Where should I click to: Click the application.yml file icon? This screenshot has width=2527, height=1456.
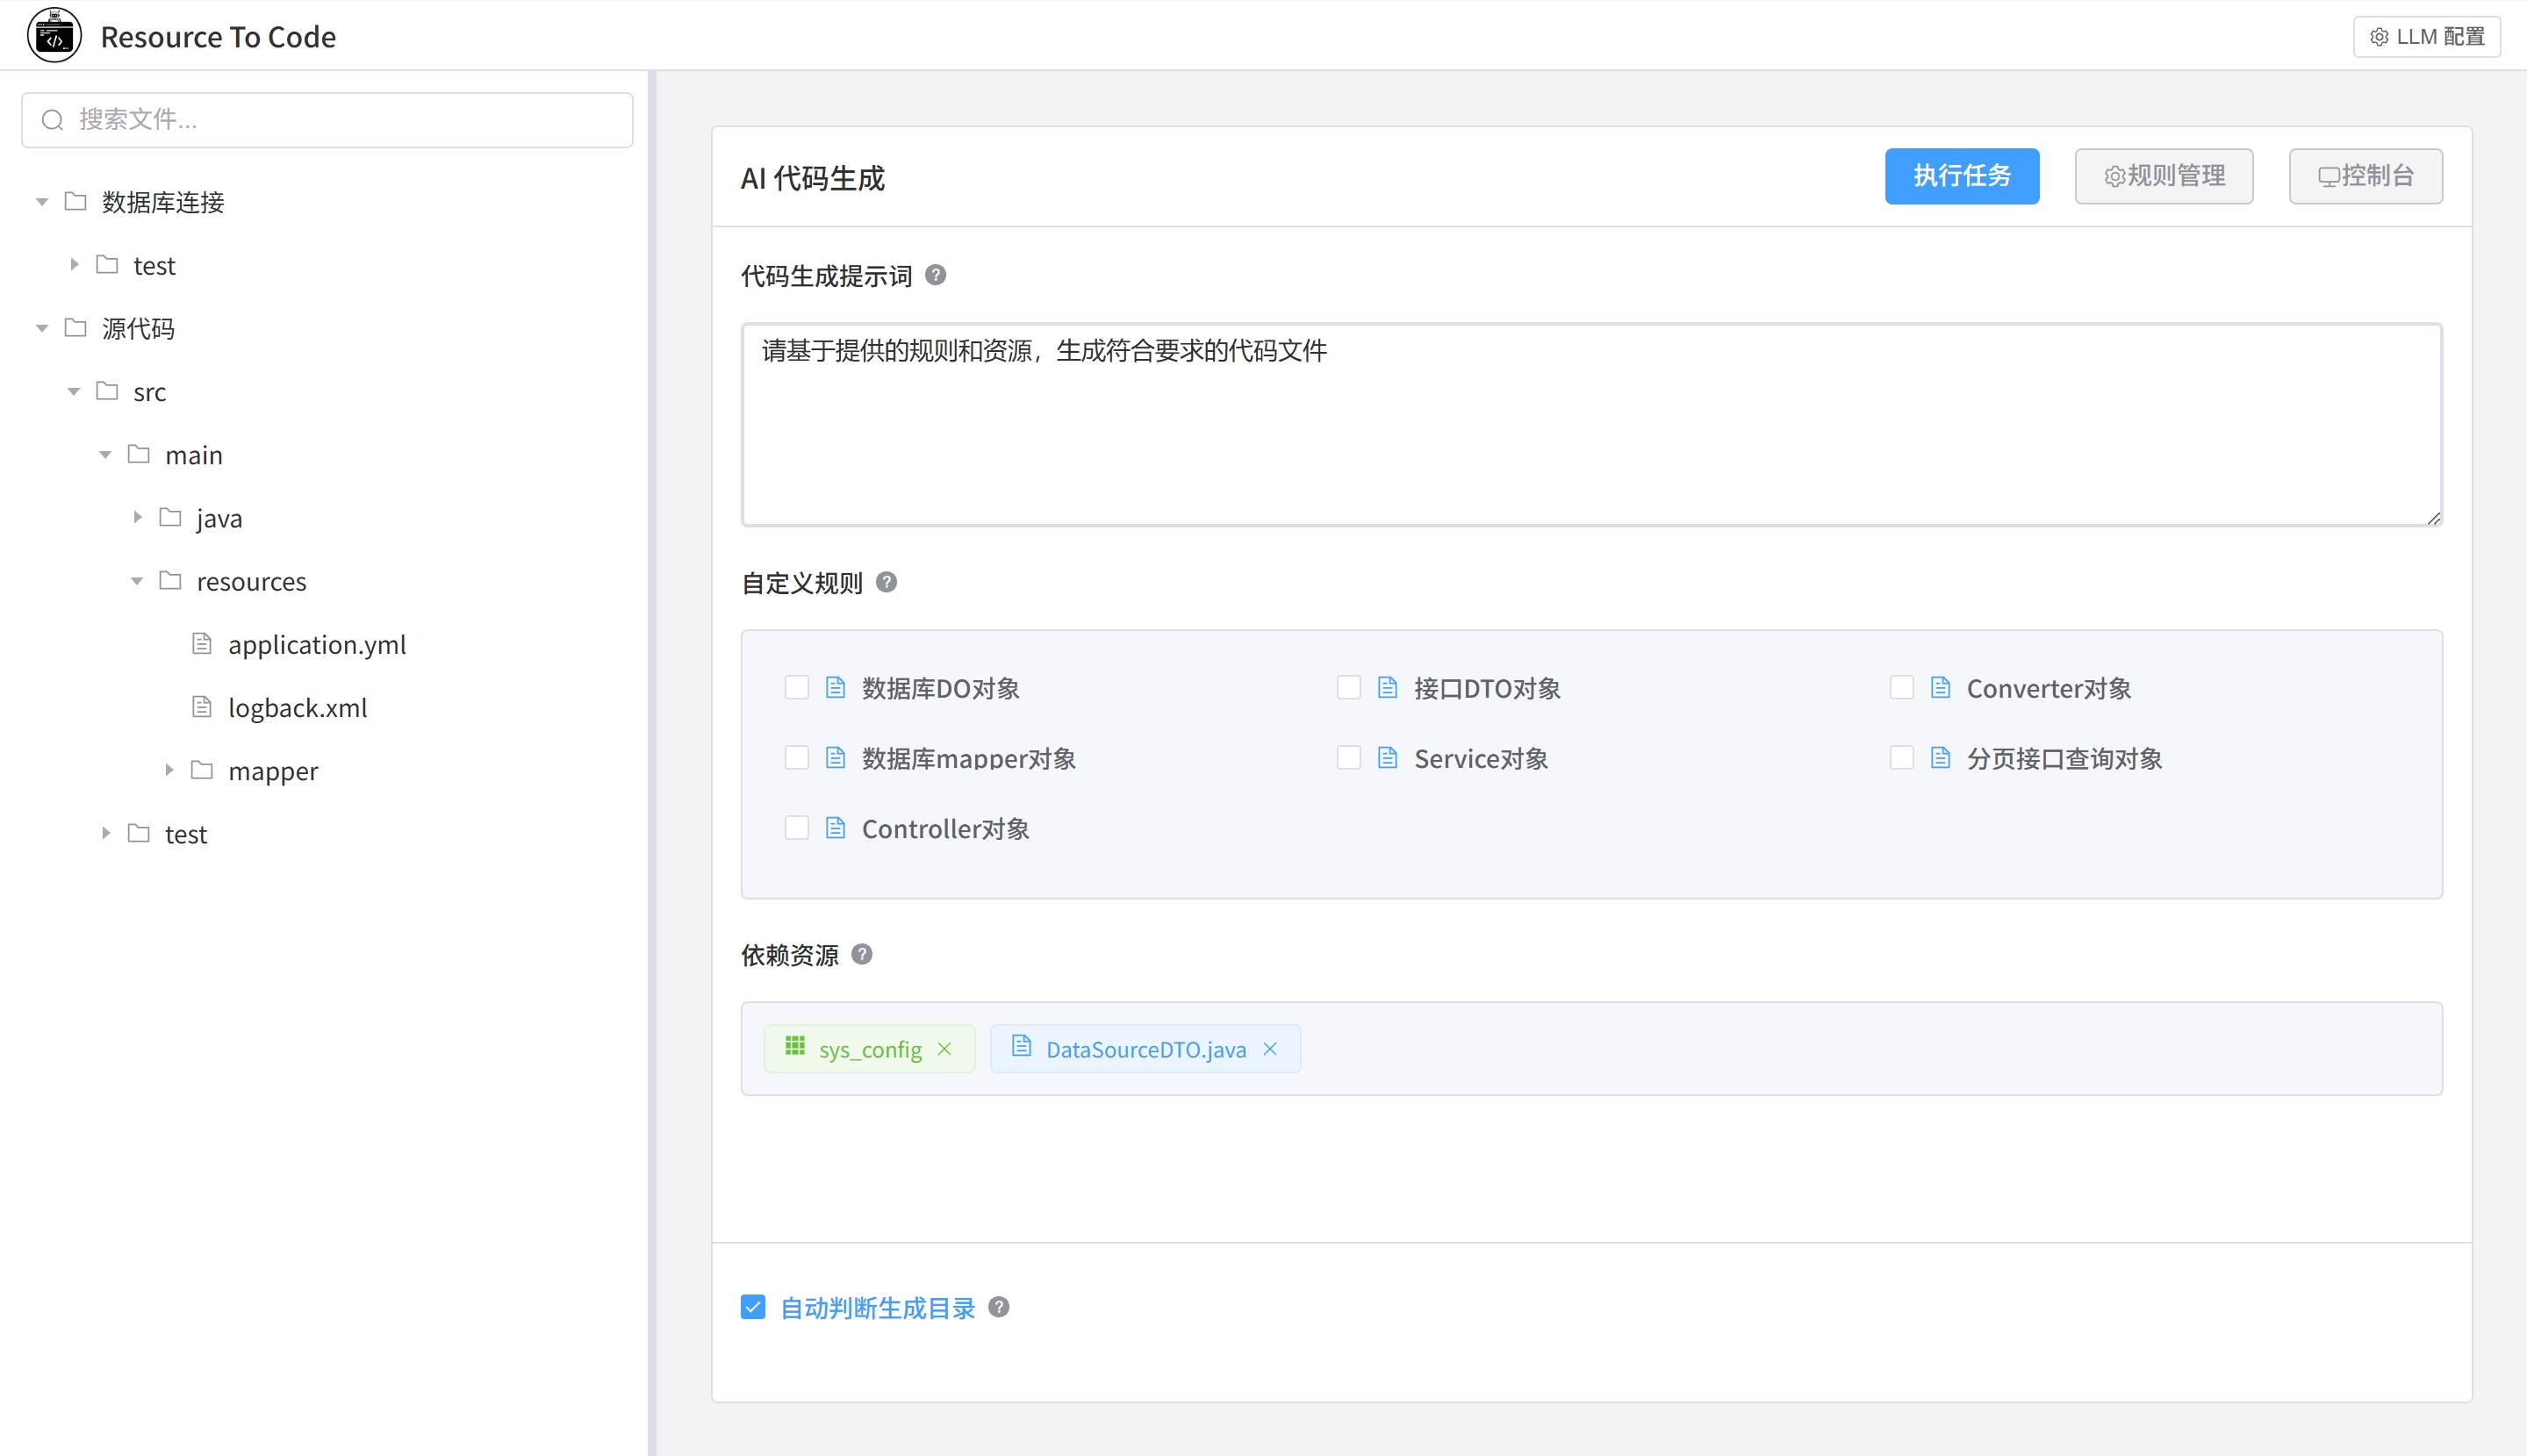pyautogui.click(x=202, y=644)
